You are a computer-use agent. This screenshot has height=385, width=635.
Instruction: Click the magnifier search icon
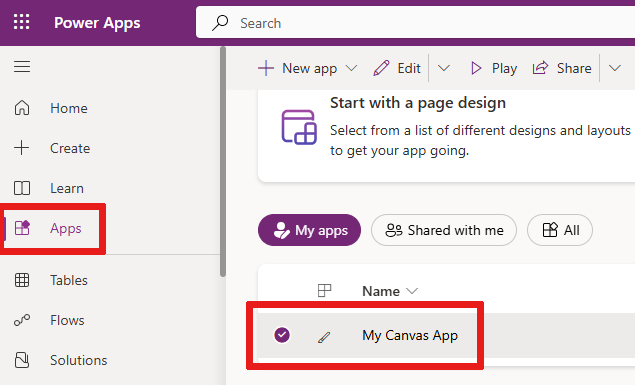pos(220,23)
